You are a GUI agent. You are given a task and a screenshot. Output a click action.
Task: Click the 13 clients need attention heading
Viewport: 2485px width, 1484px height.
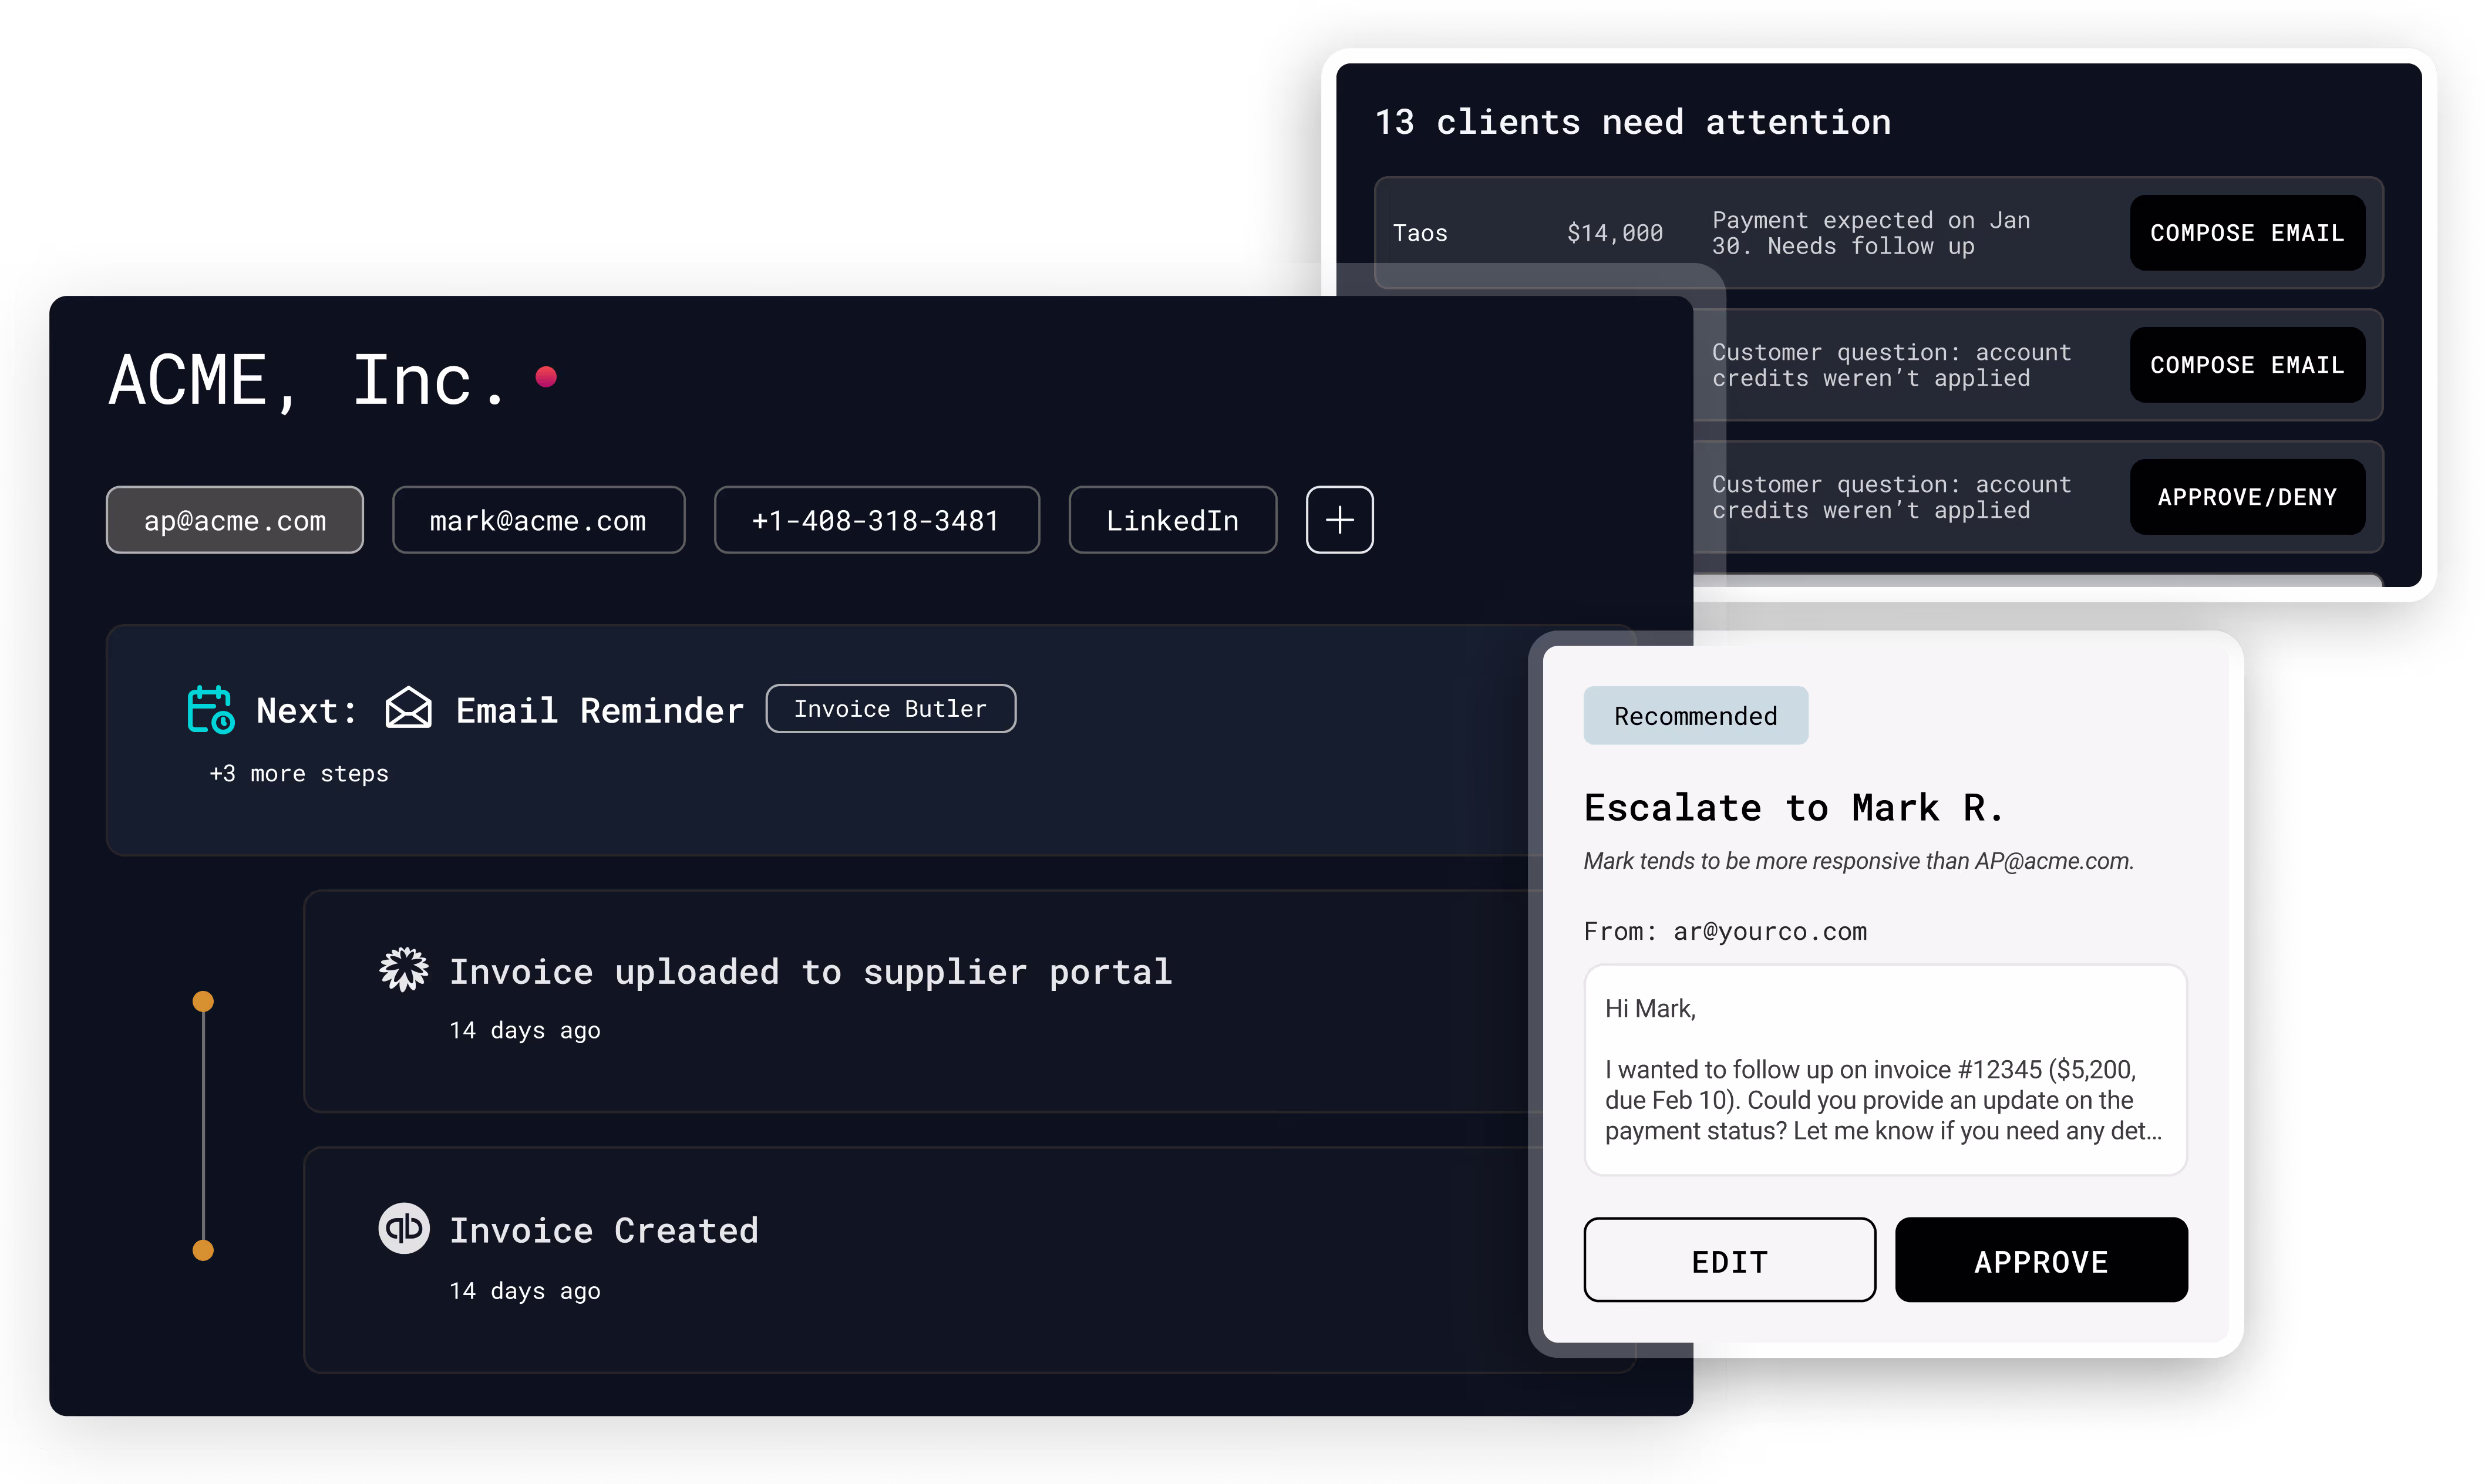tap(1632, 123)
